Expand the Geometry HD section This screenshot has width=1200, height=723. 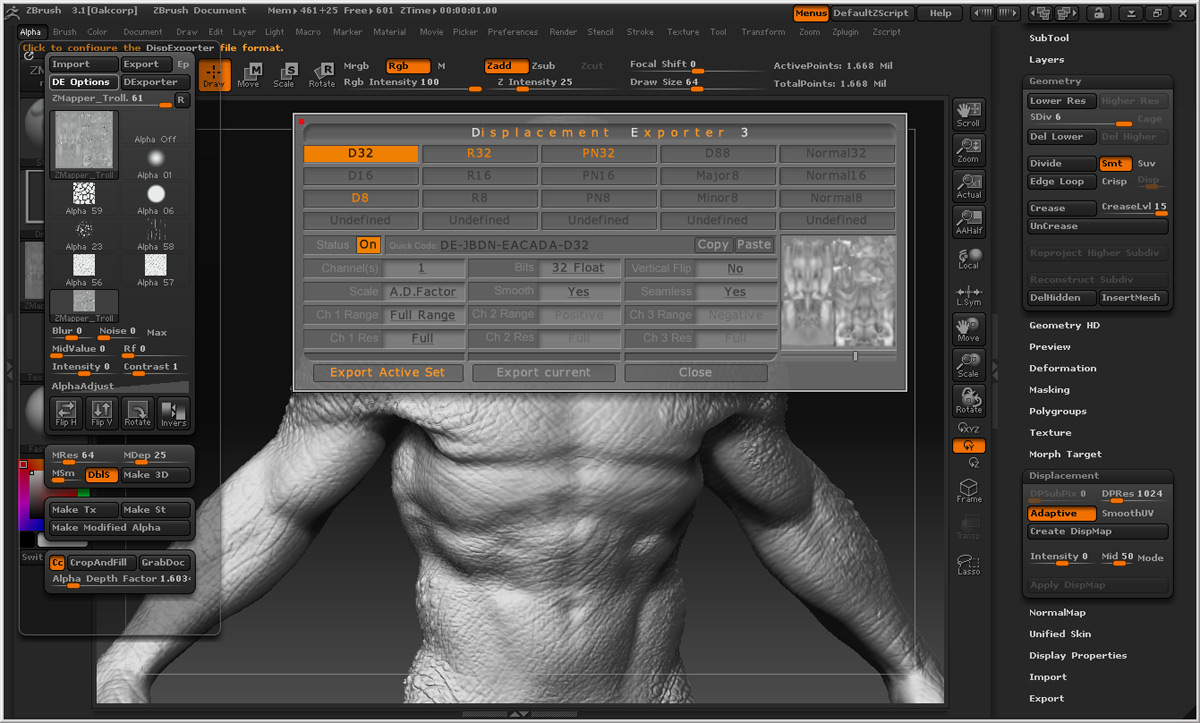tap(1064, 325)
